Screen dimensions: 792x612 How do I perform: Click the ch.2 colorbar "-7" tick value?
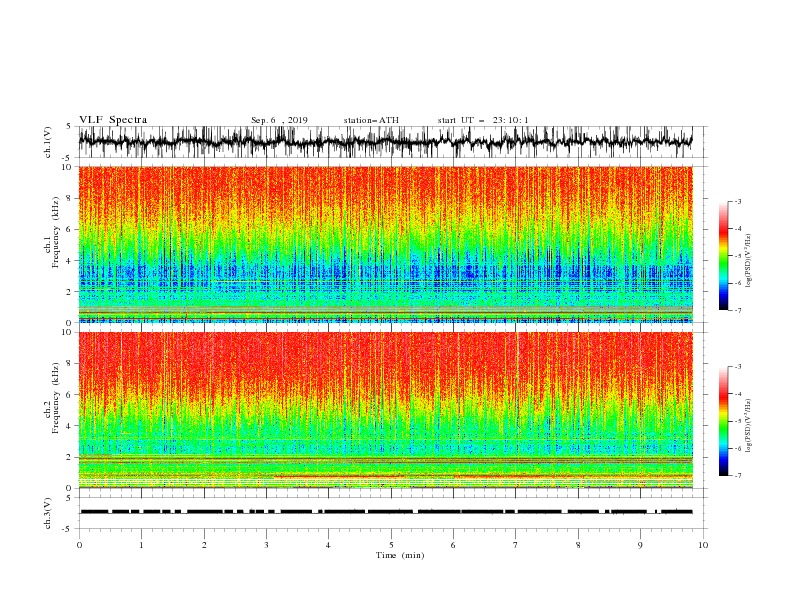[737, 476]
